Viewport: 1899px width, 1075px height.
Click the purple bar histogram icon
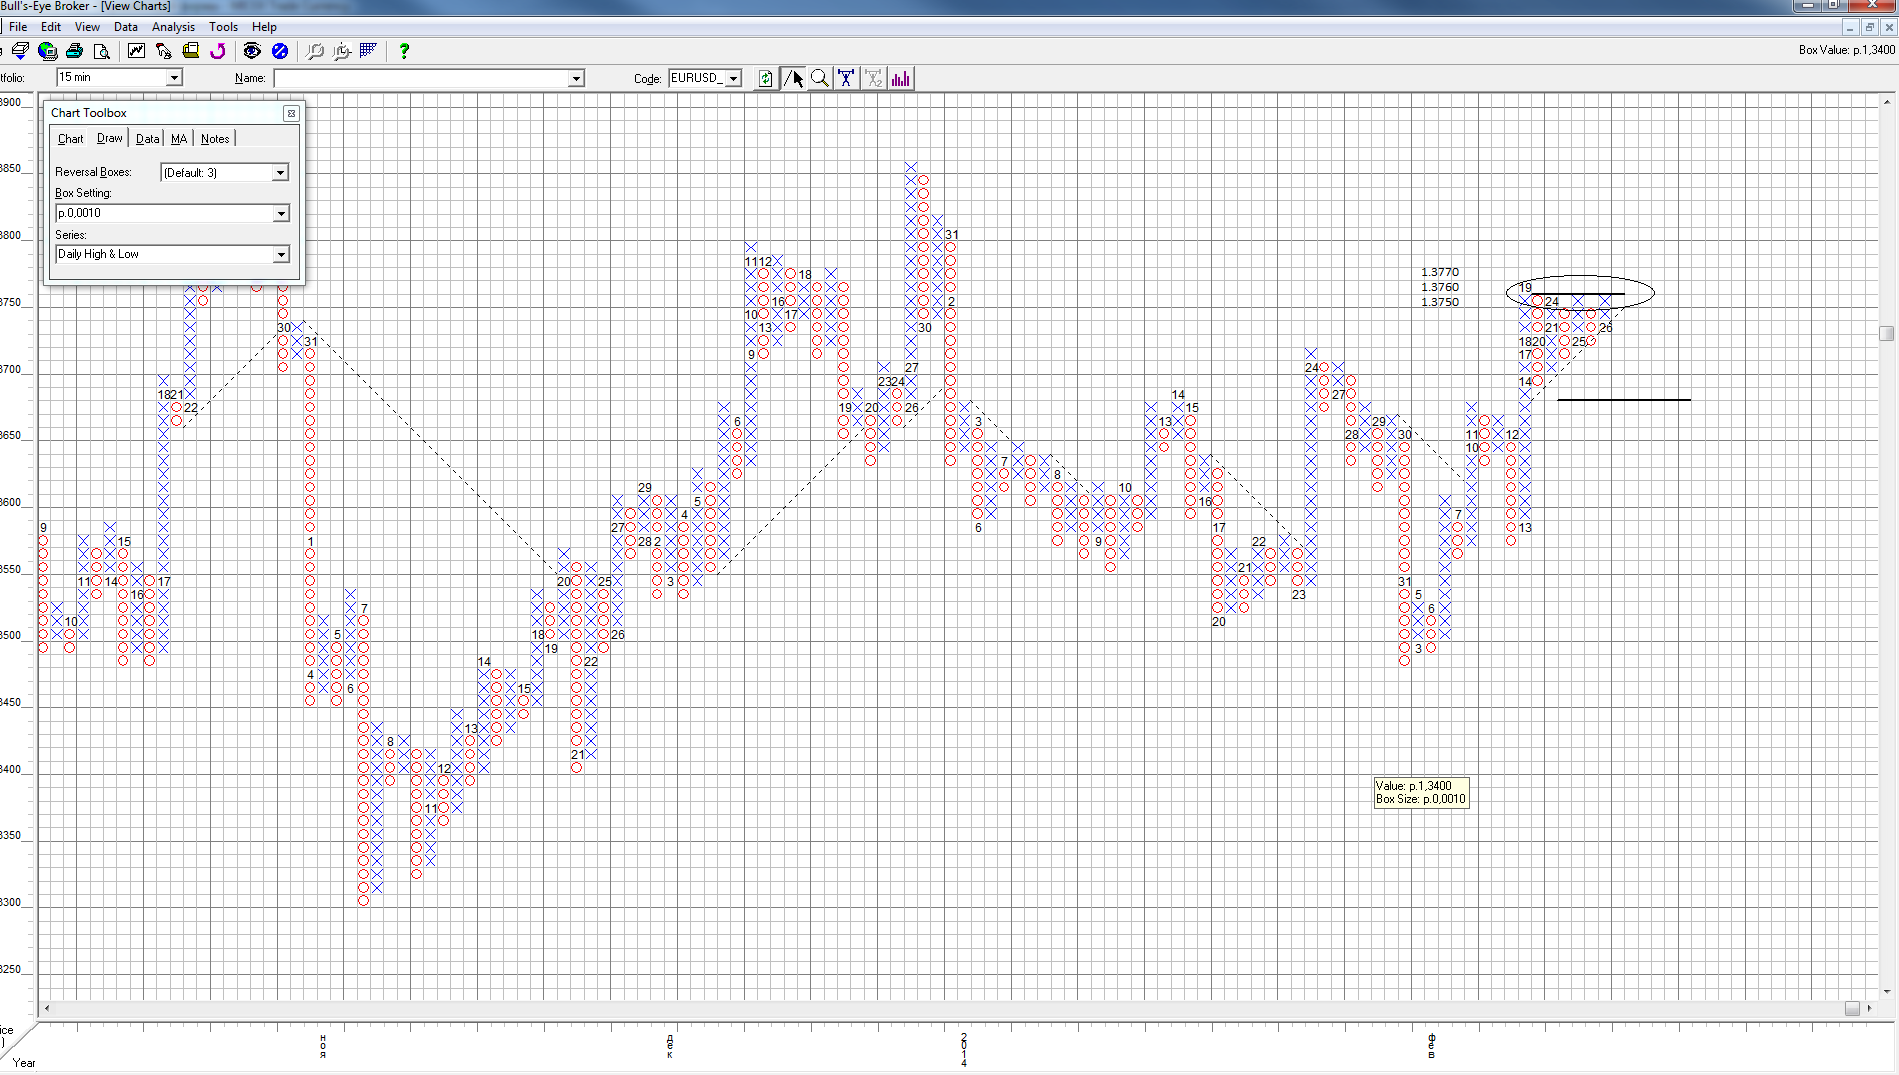pyautogui.click(x=901, y=78)
